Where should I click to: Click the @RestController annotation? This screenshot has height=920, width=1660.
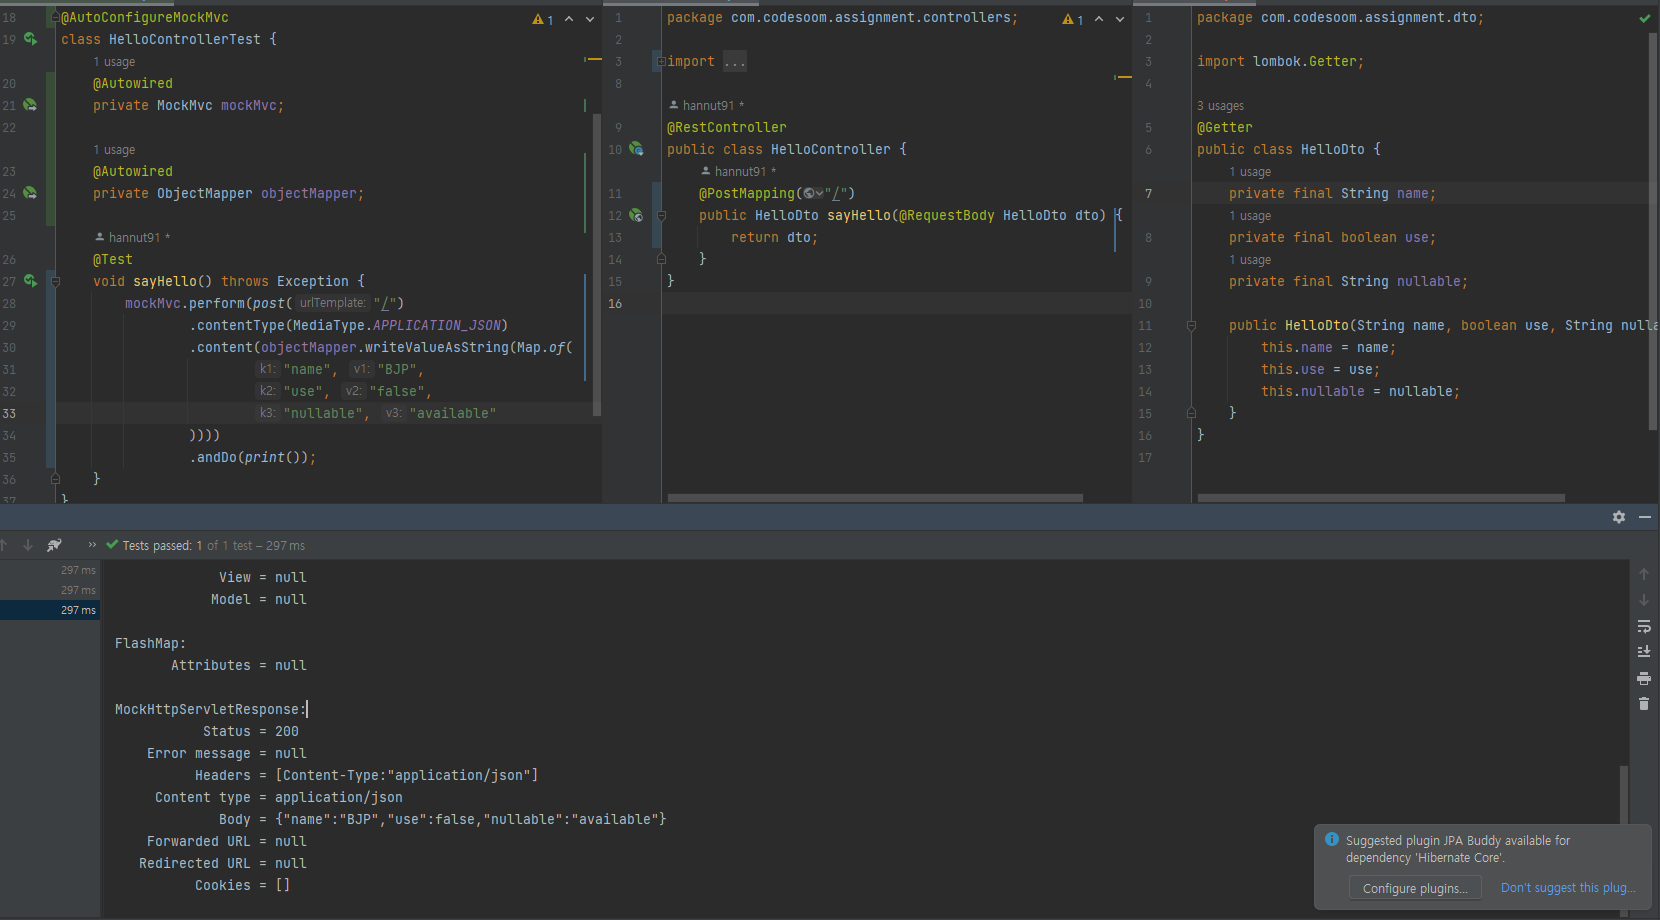[727, 128]
